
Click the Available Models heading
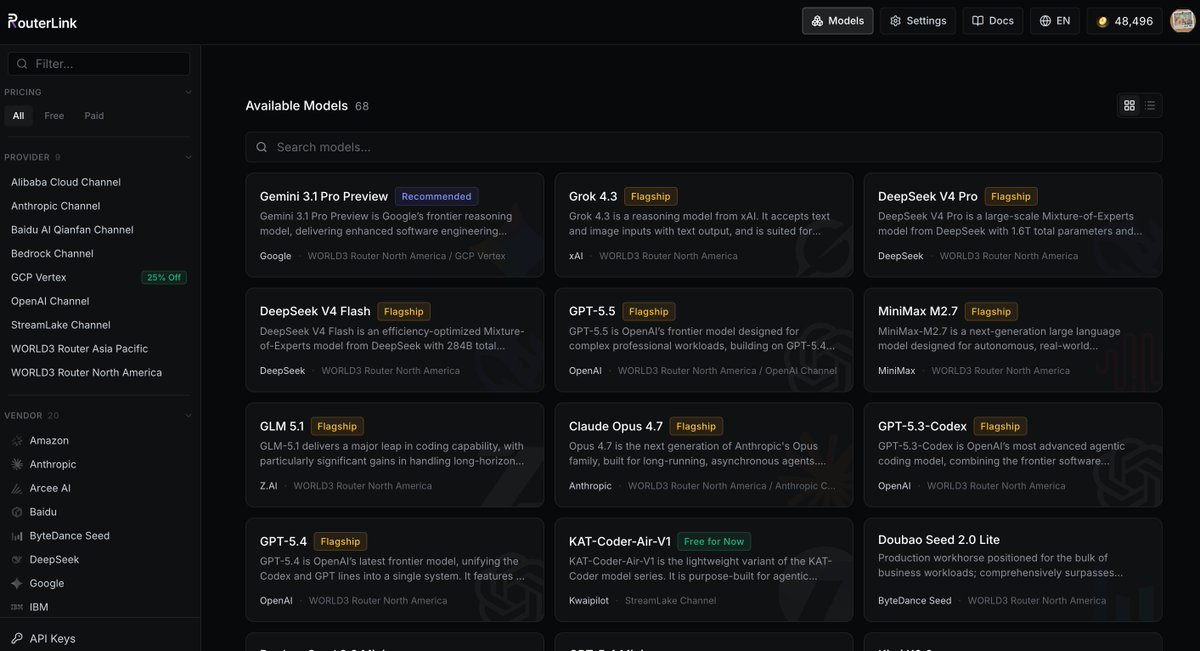click(297, 105)
